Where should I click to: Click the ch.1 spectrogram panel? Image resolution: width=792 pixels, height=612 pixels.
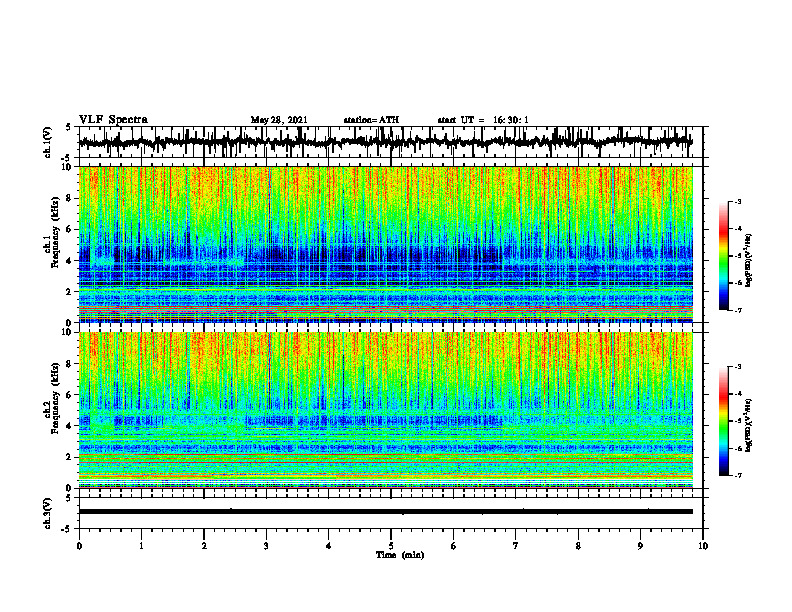coord(386,244)
